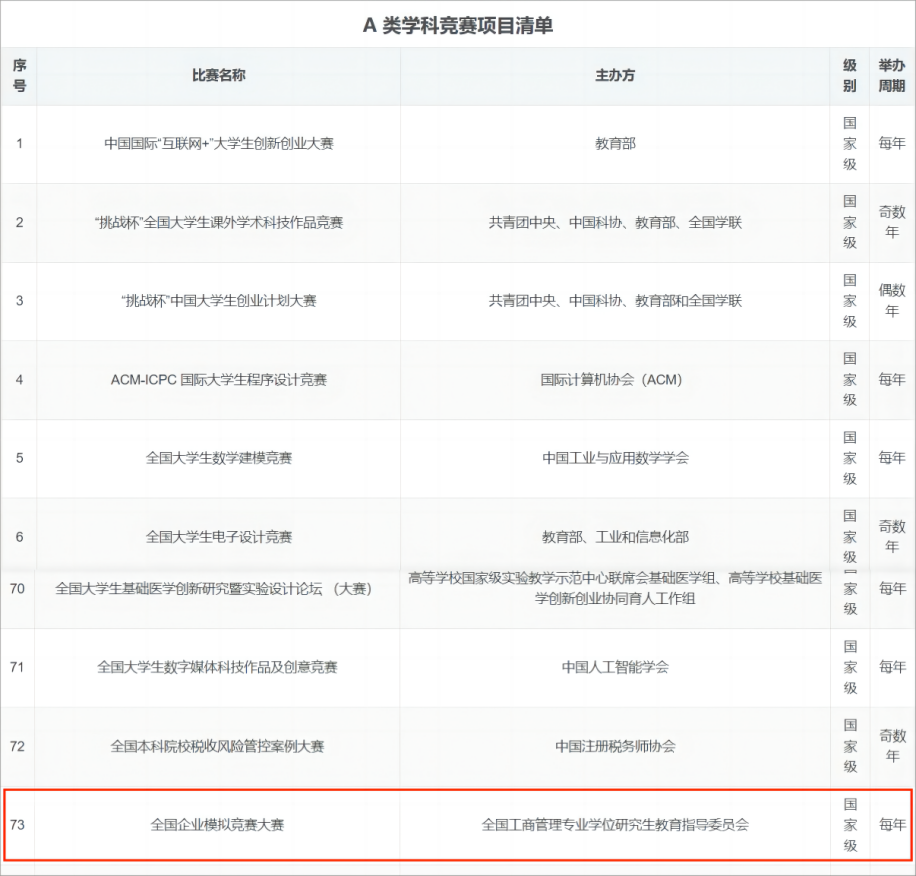Click 全国大学生数字媒体科技作品及创意竞赛 entry

[x=218, y=667]
